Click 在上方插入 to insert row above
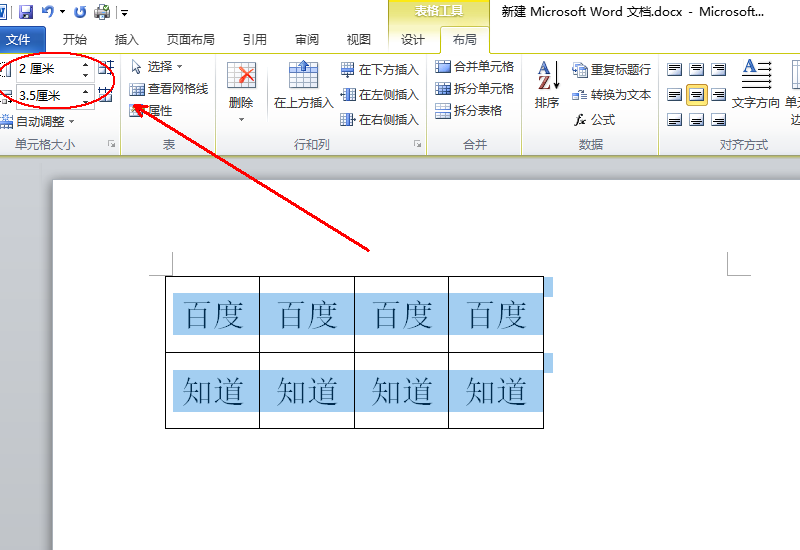 click(304, 85)
